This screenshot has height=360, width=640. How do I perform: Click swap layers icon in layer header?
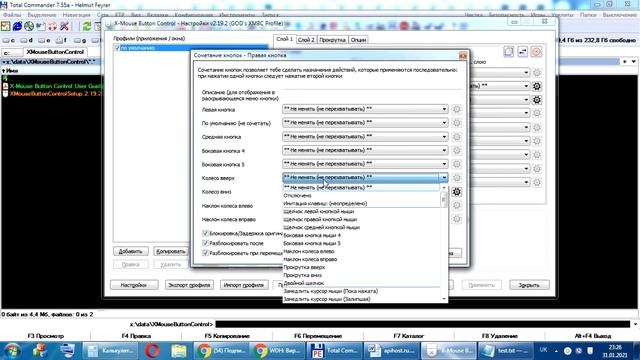(522, 52)
